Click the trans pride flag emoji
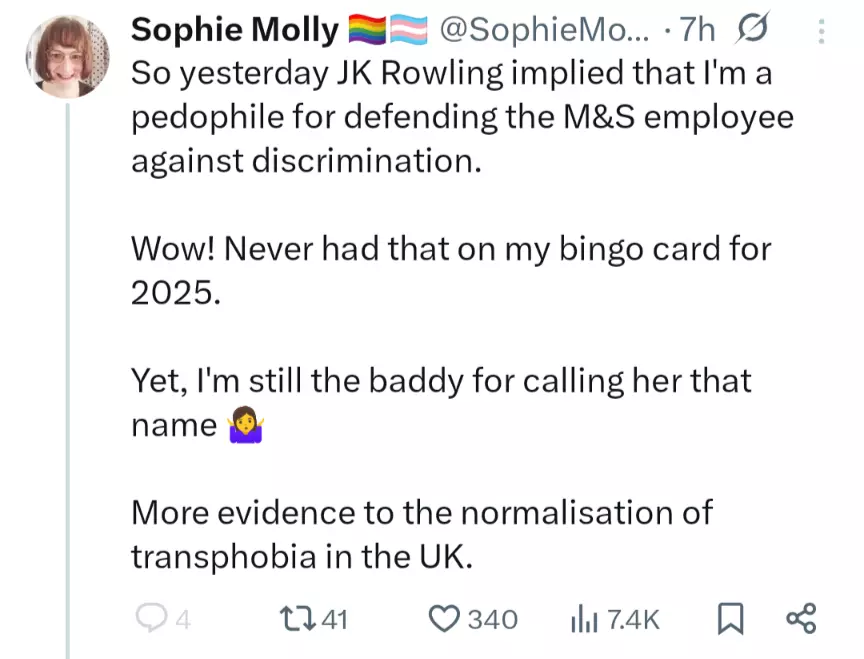Screen dimensions: 864x659 (x=408, y=32)
